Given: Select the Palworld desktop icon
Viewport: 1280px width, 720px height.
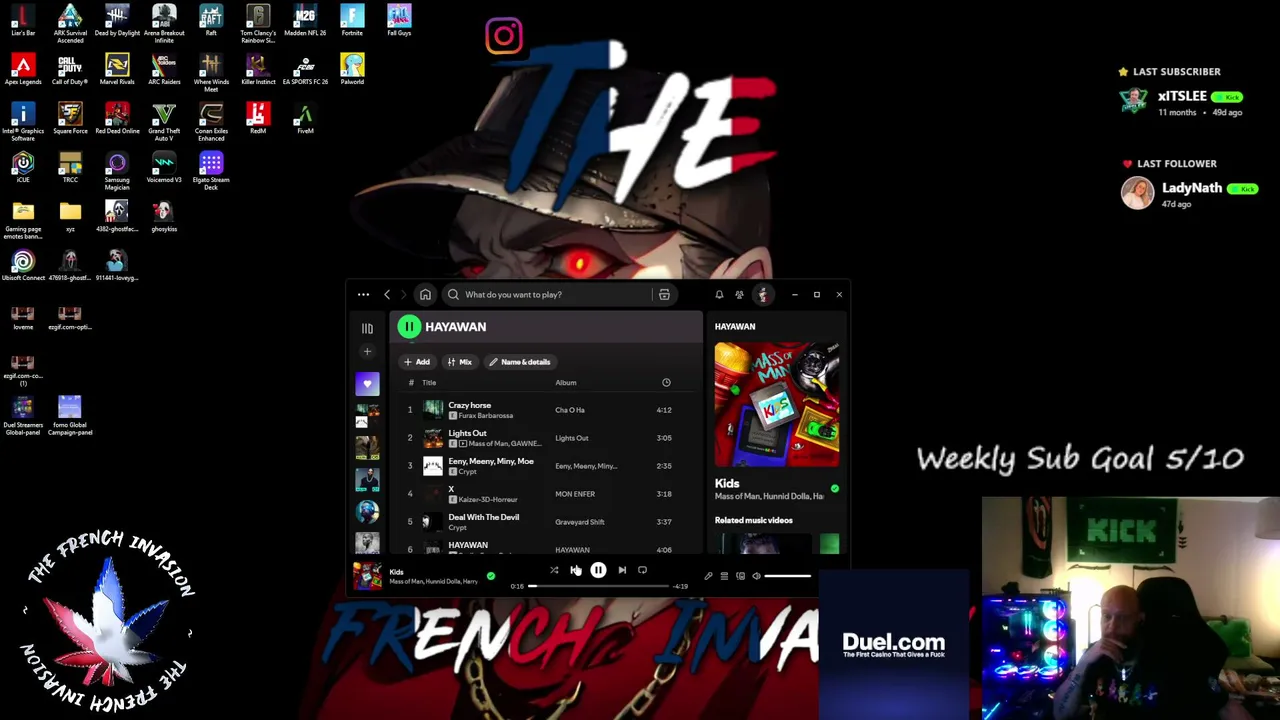Looking at the screenshot, I should [x=352, y=70].
